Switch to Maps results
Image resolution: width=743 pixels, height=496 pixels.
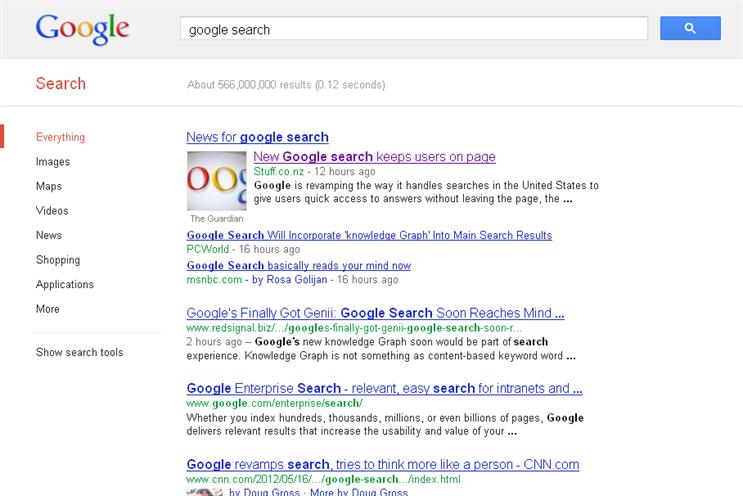coord(49,186)
